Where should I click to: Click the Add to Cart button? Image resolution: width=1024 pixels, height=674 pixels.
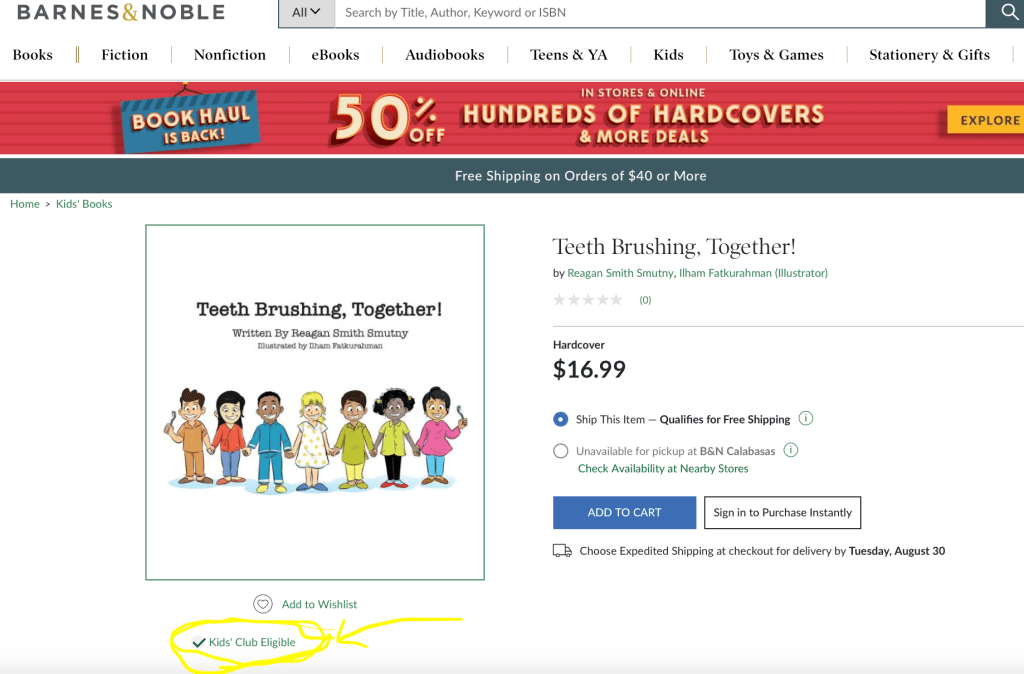tap(624, 513)
